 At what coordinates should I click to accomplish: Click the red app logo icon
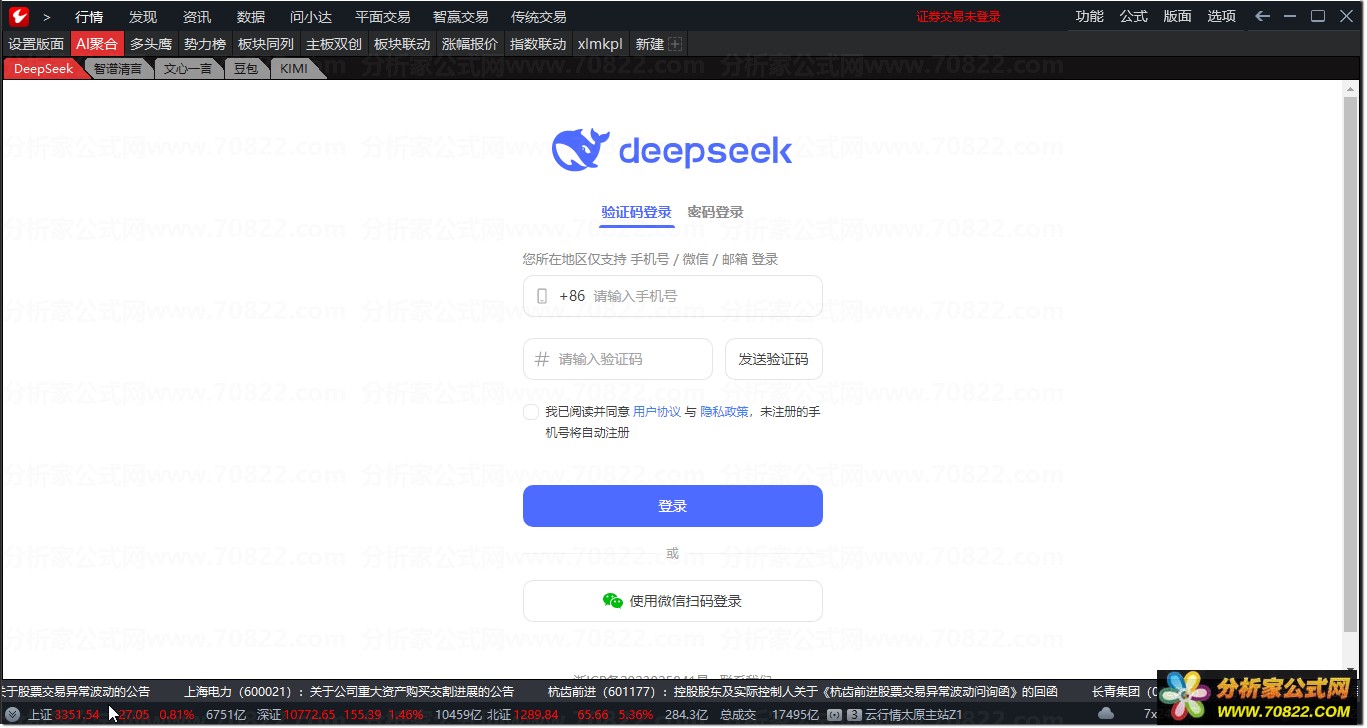click(x=18, y=16)
